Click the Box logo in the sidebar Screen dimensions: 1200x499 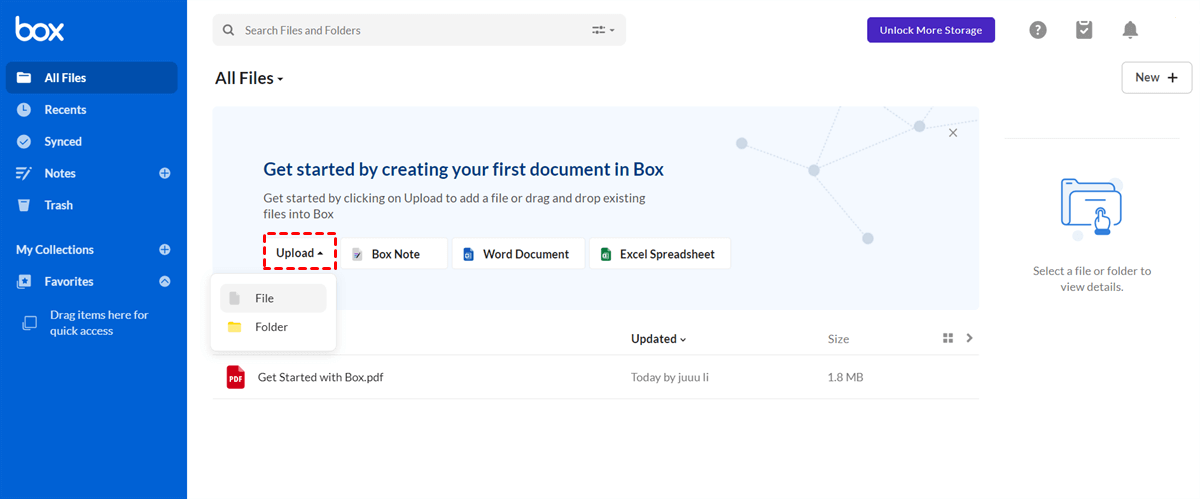[40, 29]
